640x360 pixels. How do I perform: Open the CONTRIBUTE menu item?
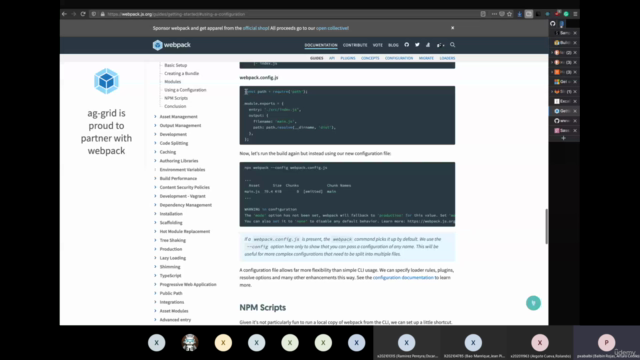(x=355, y=45)
